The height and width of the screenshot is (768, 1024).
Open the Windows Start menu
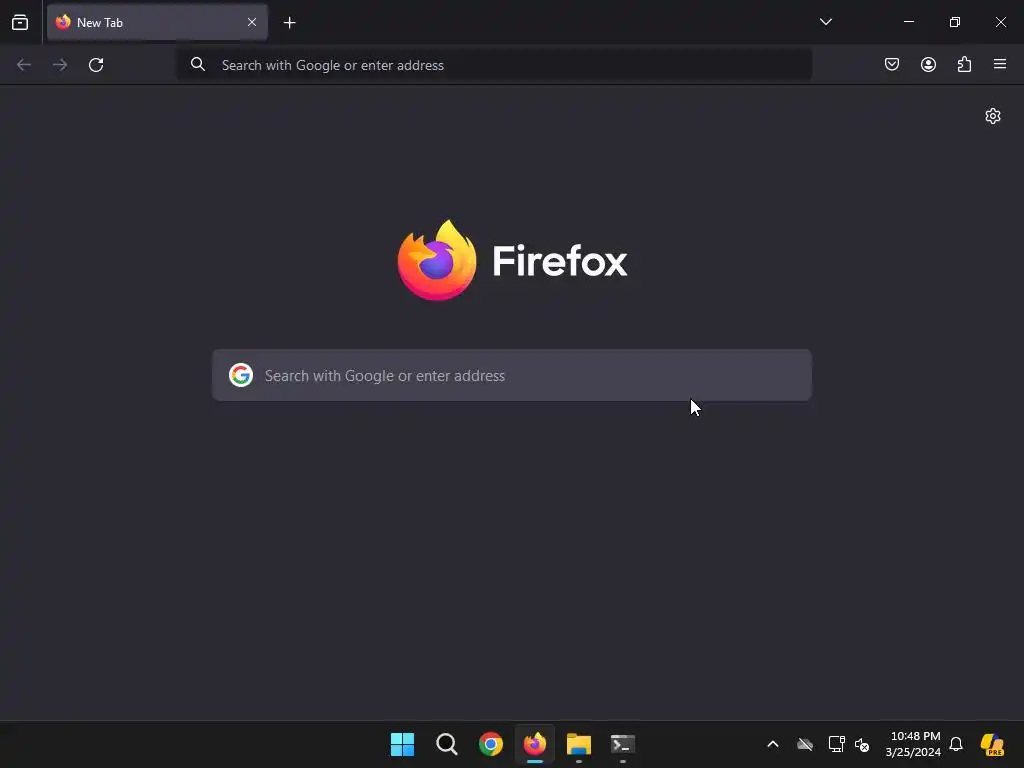[x=402, y=744]
